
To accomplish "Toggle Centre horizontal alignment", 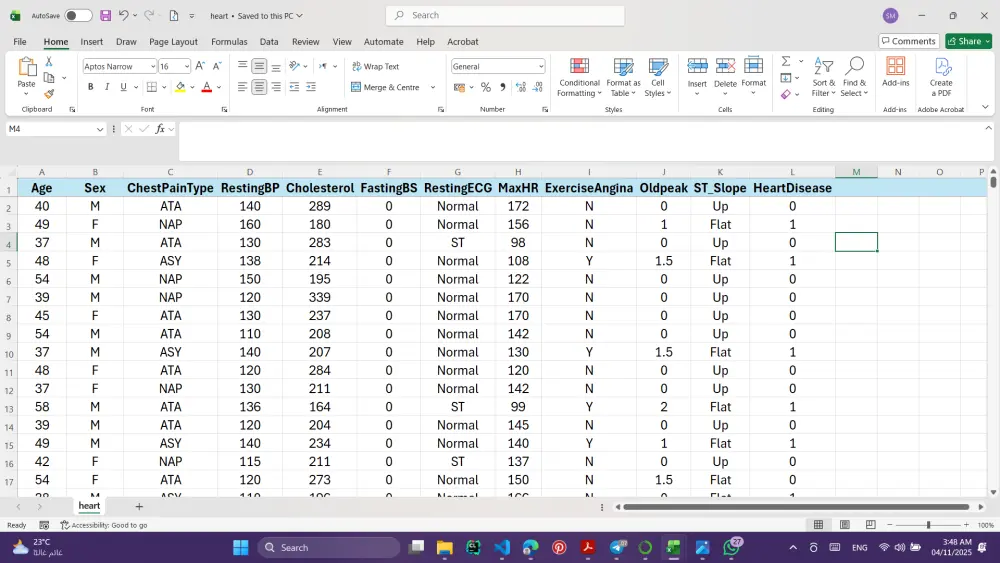I will 259,87.
